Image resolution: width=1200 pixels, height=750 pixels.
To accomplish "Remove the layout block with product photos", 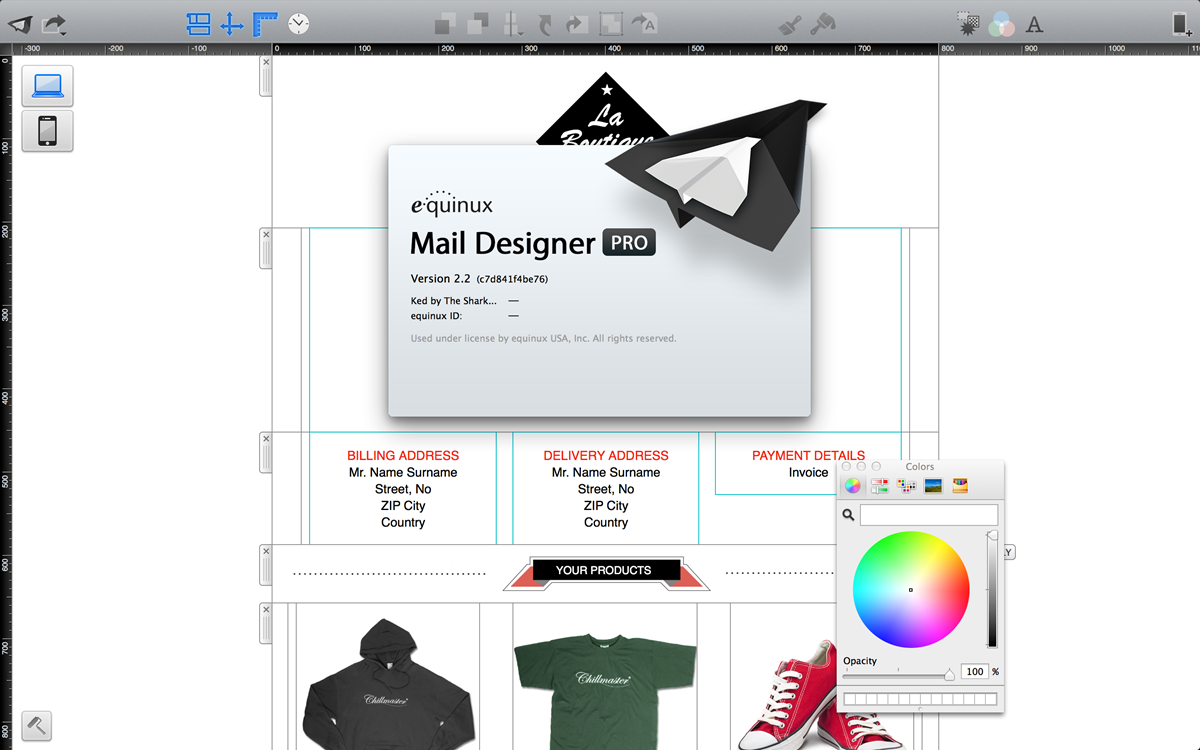I will point(266,609).
